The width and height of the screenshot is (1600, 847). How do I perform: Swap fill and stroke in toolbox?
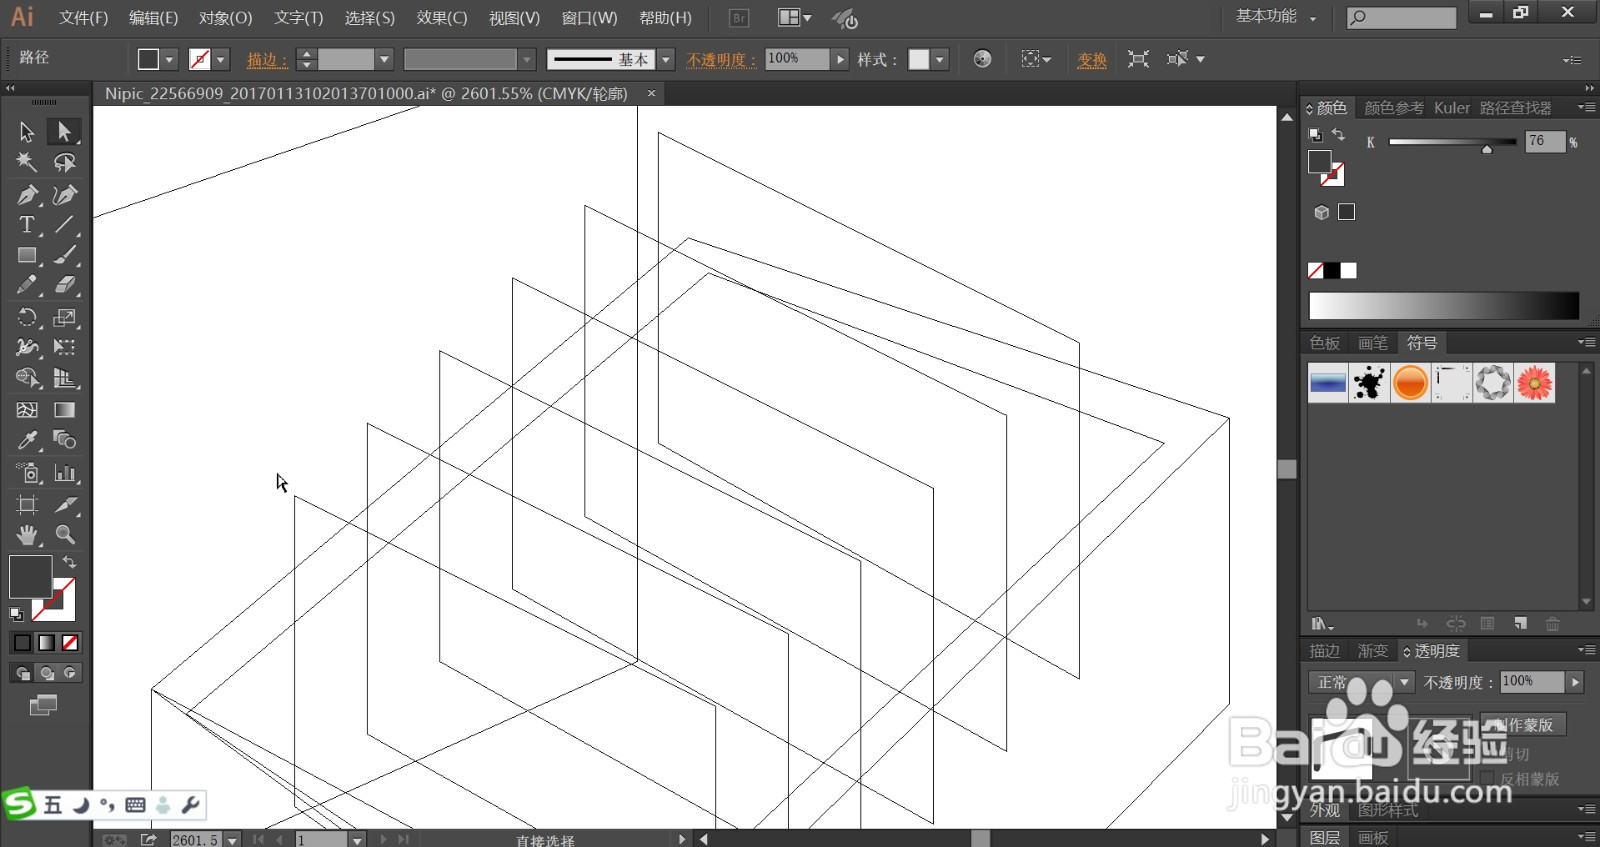(69, 563)
